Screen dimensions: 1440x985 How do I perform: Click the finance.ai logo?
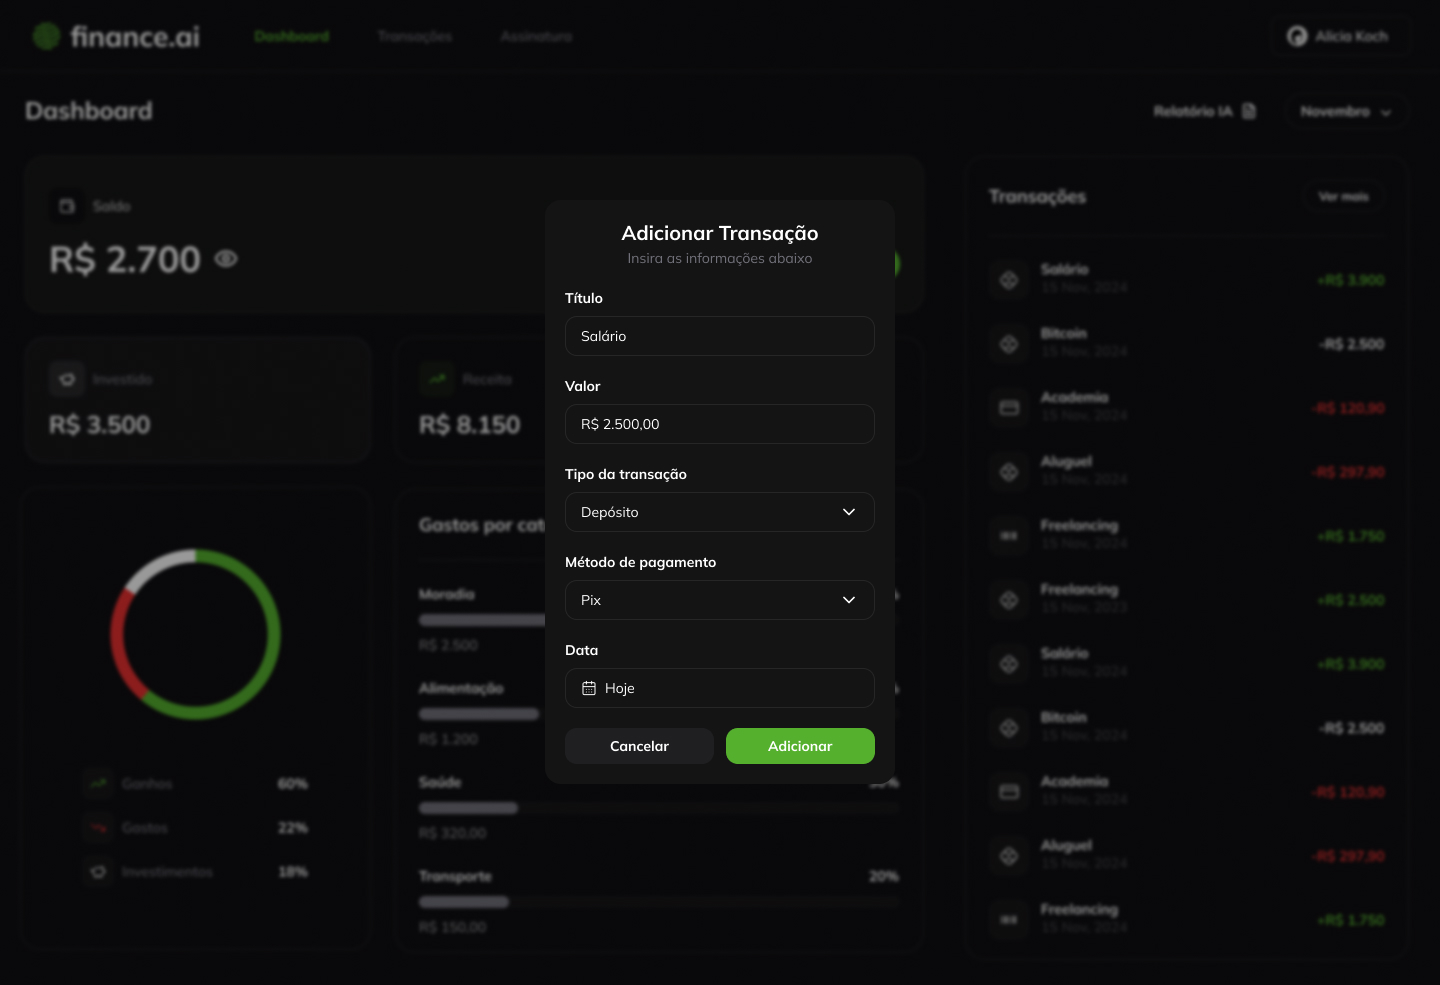[116, 36]
